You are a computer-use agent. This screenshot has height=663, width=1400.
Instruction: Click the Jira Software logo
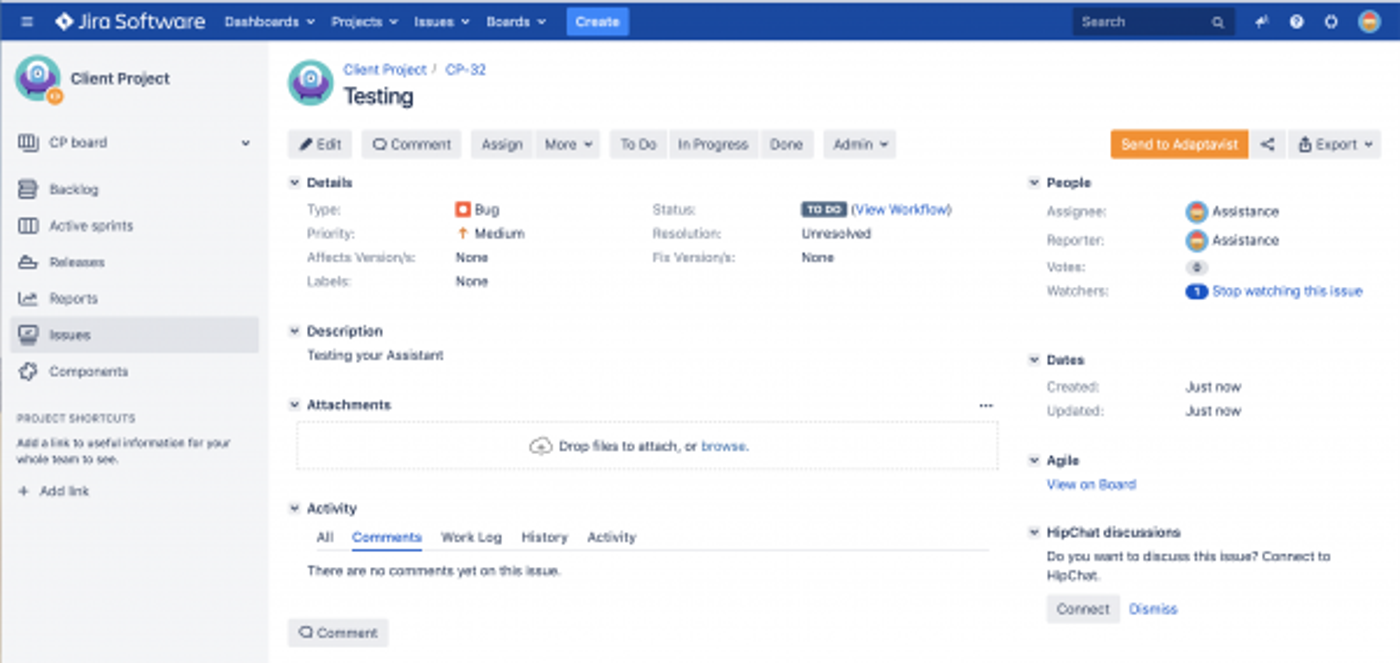click(130, 21)
